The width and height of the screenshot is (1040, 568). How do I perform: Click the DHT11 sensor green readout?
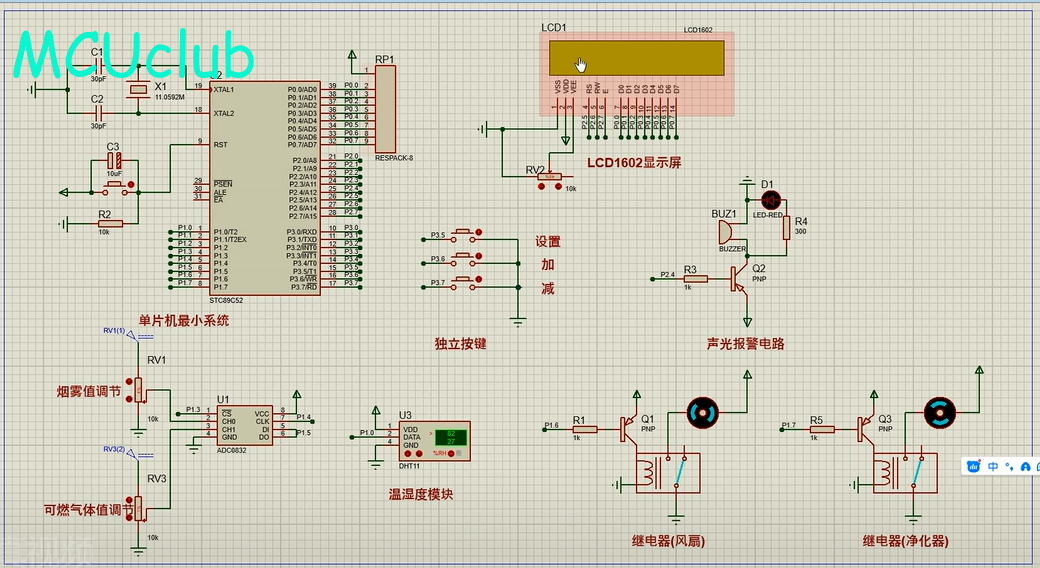coord(446,437)
